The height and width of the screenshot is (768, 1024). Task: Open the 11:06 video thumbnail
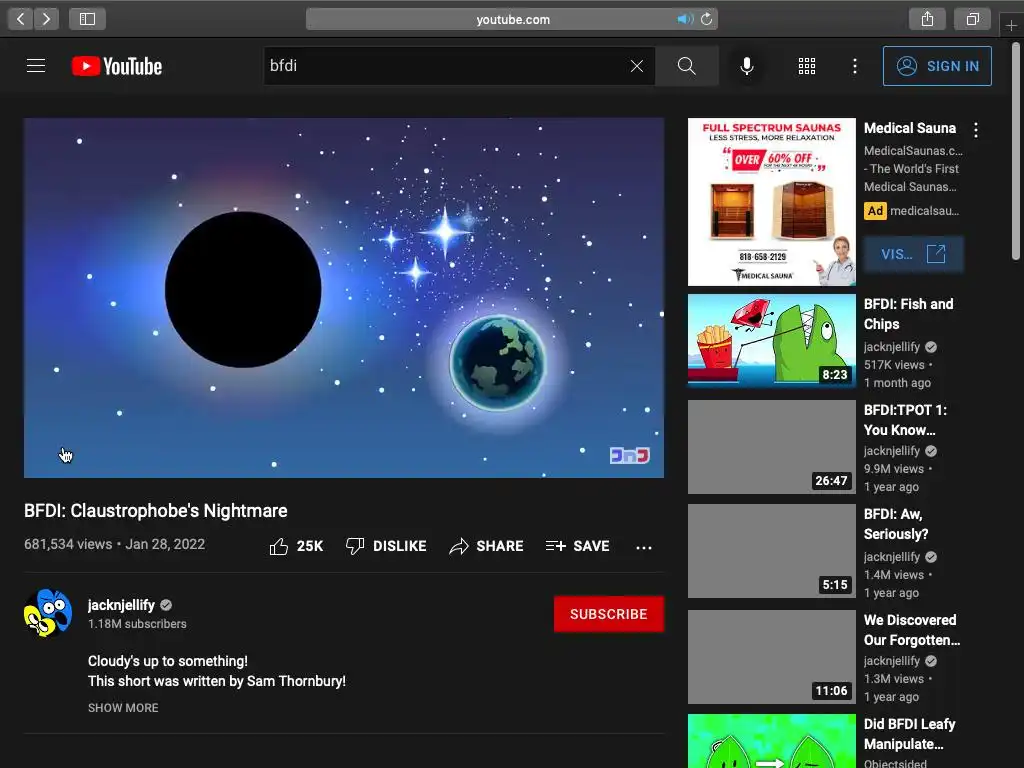[x=771, y=657]
